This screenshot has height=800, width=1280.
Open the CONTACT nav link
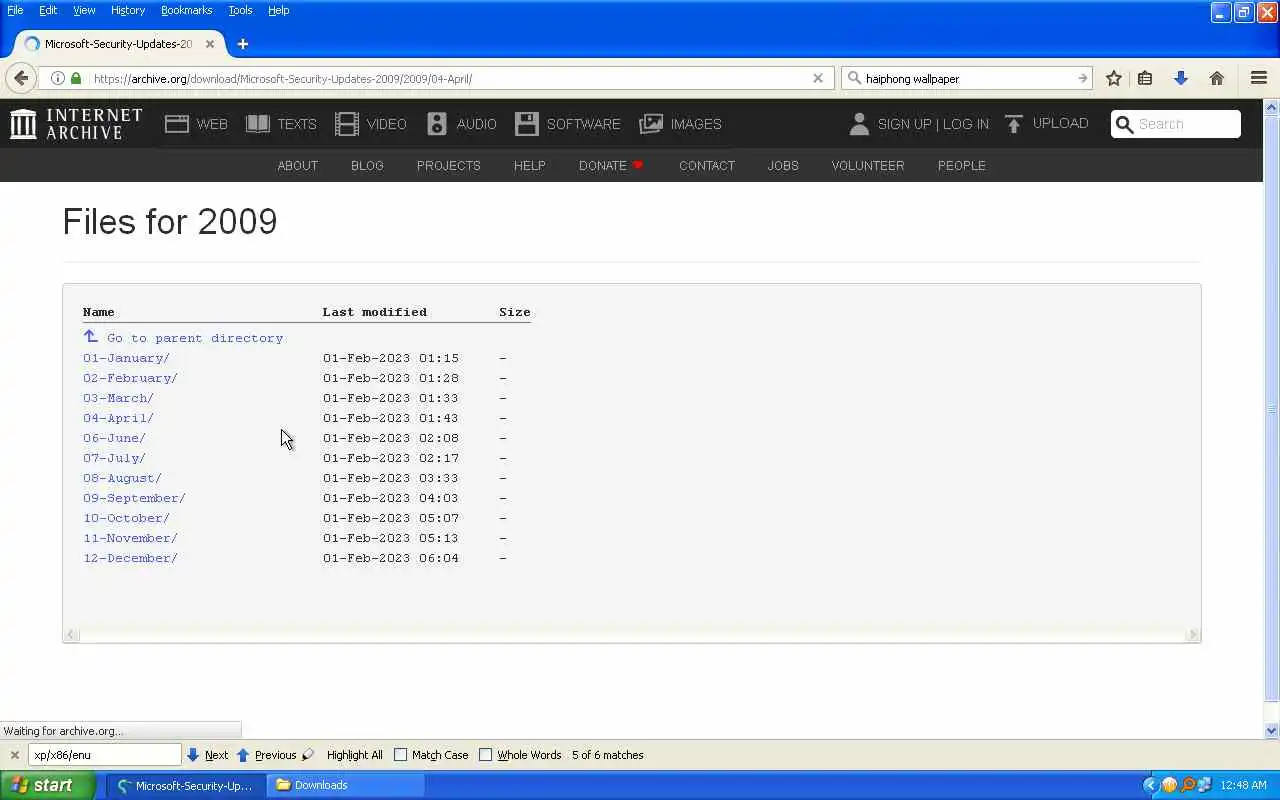[707, 165]
